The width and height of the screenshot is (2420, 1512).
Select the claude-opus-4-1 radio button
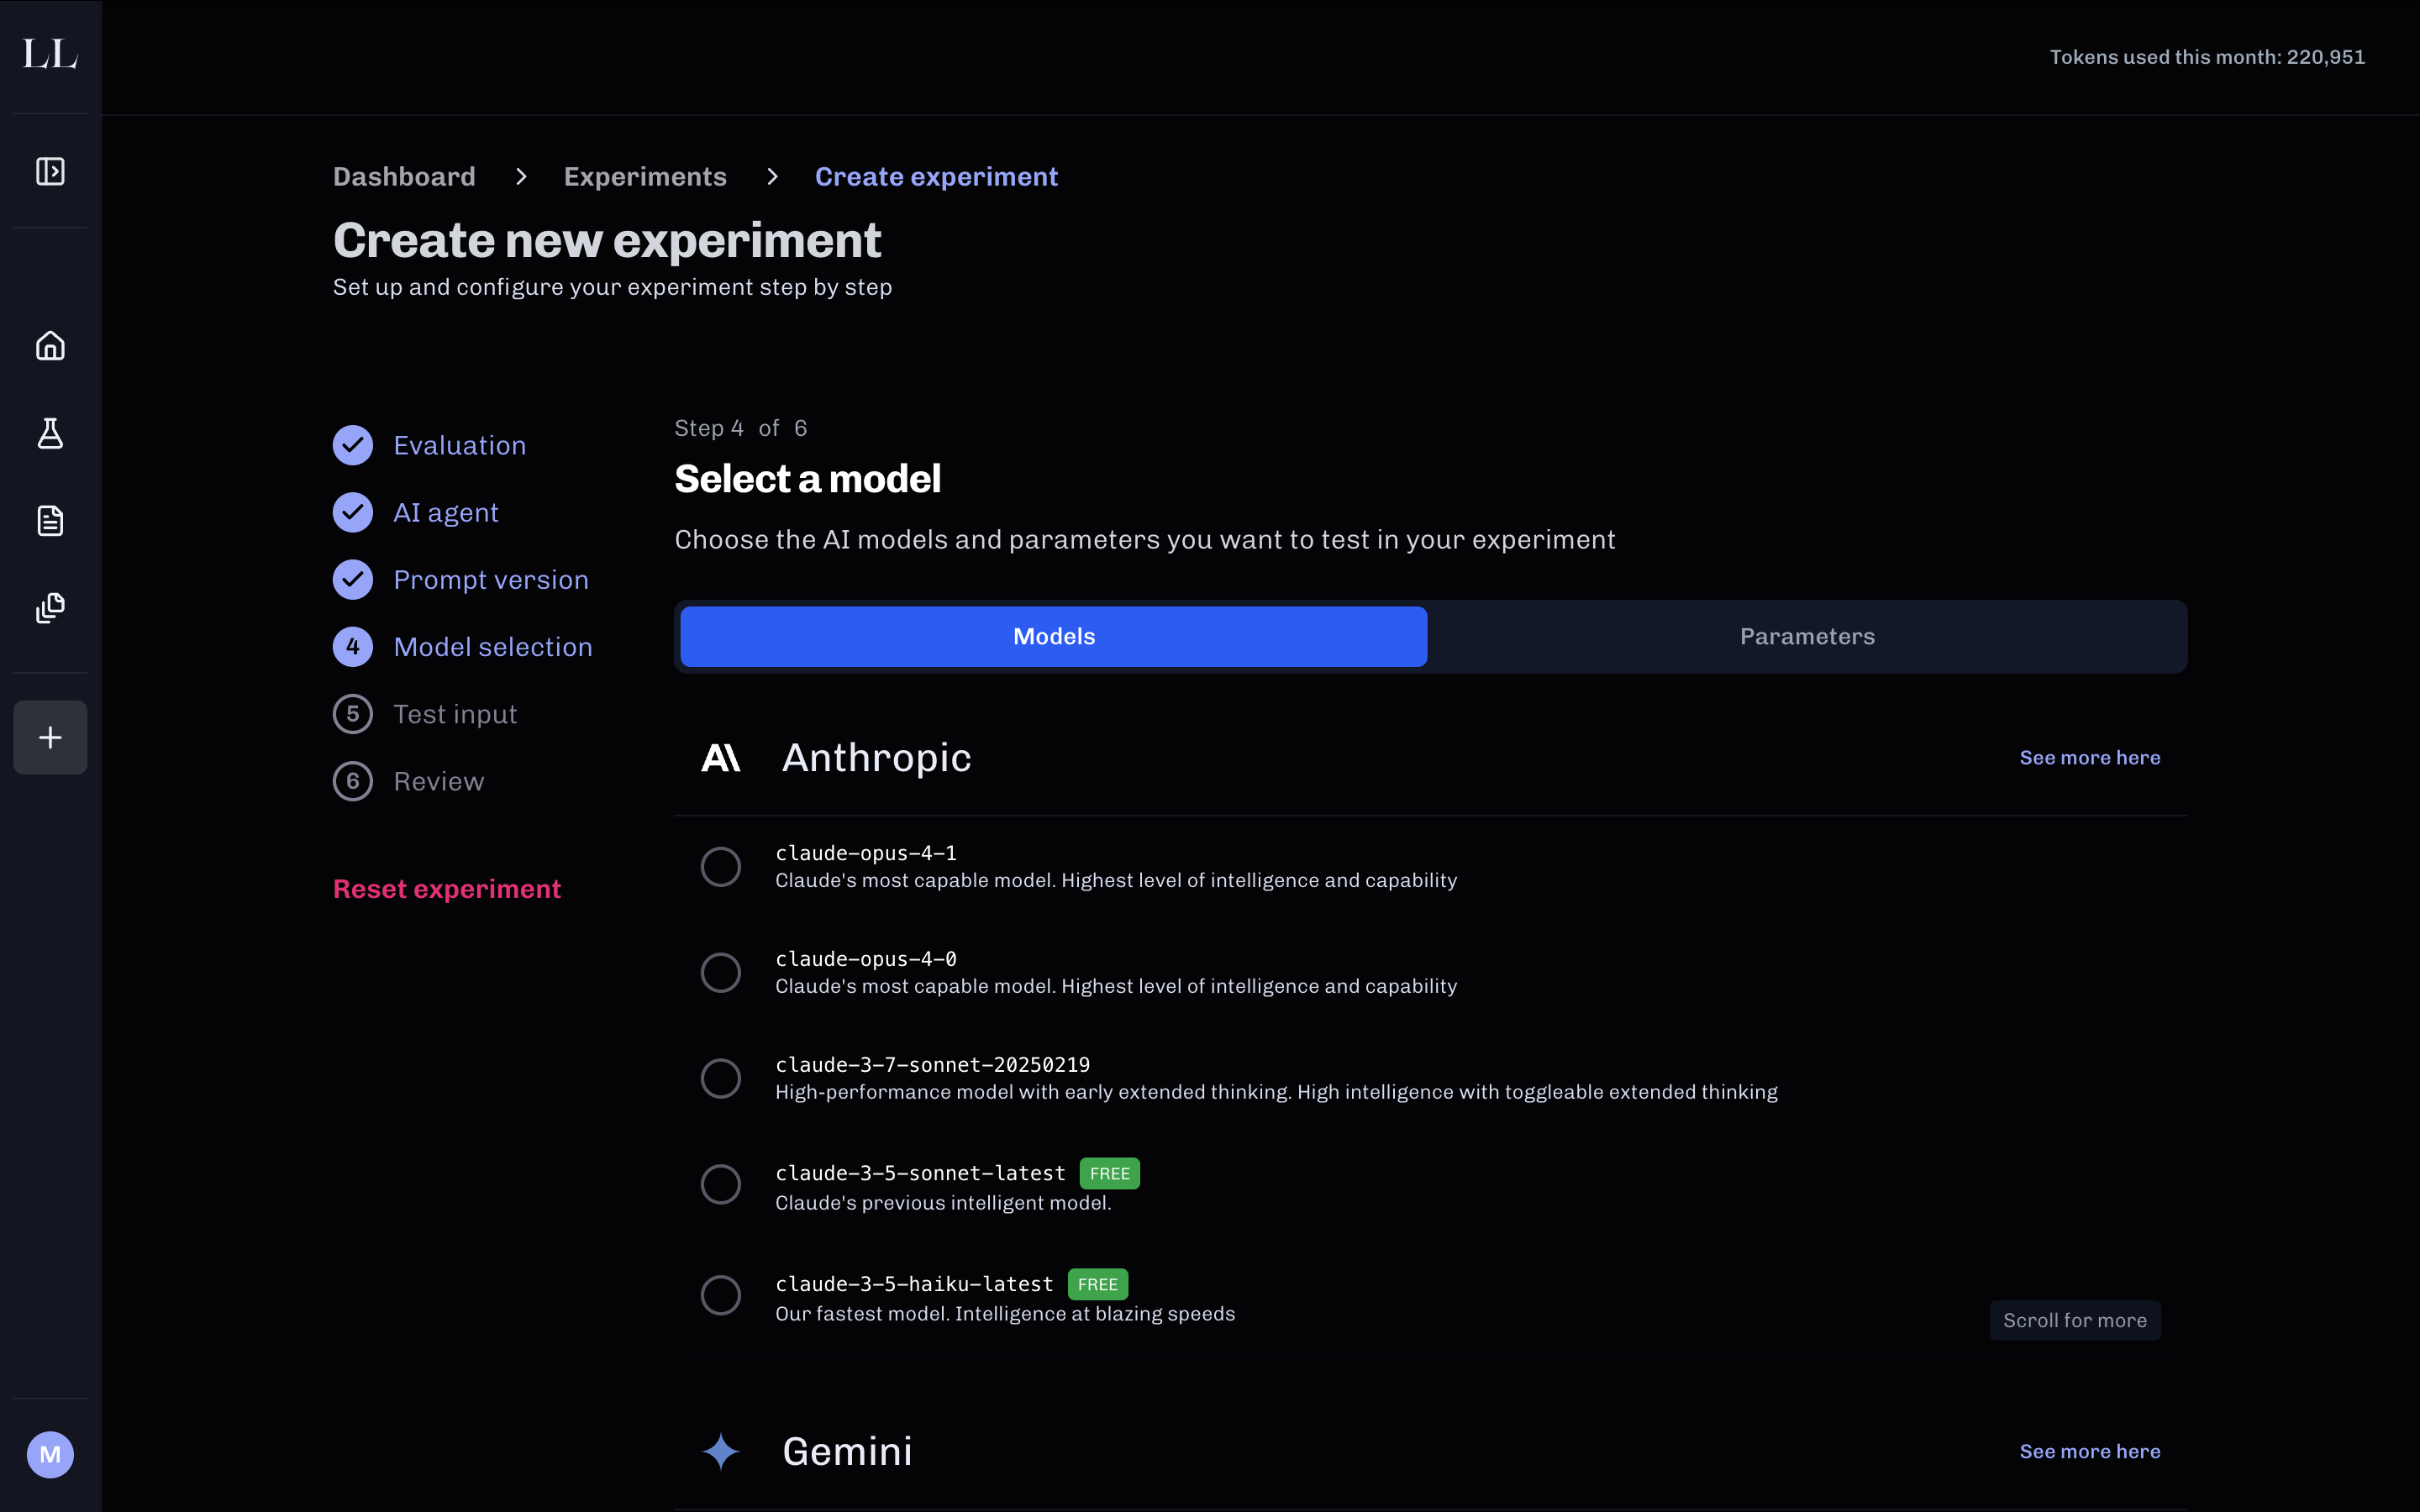[720, 866]
